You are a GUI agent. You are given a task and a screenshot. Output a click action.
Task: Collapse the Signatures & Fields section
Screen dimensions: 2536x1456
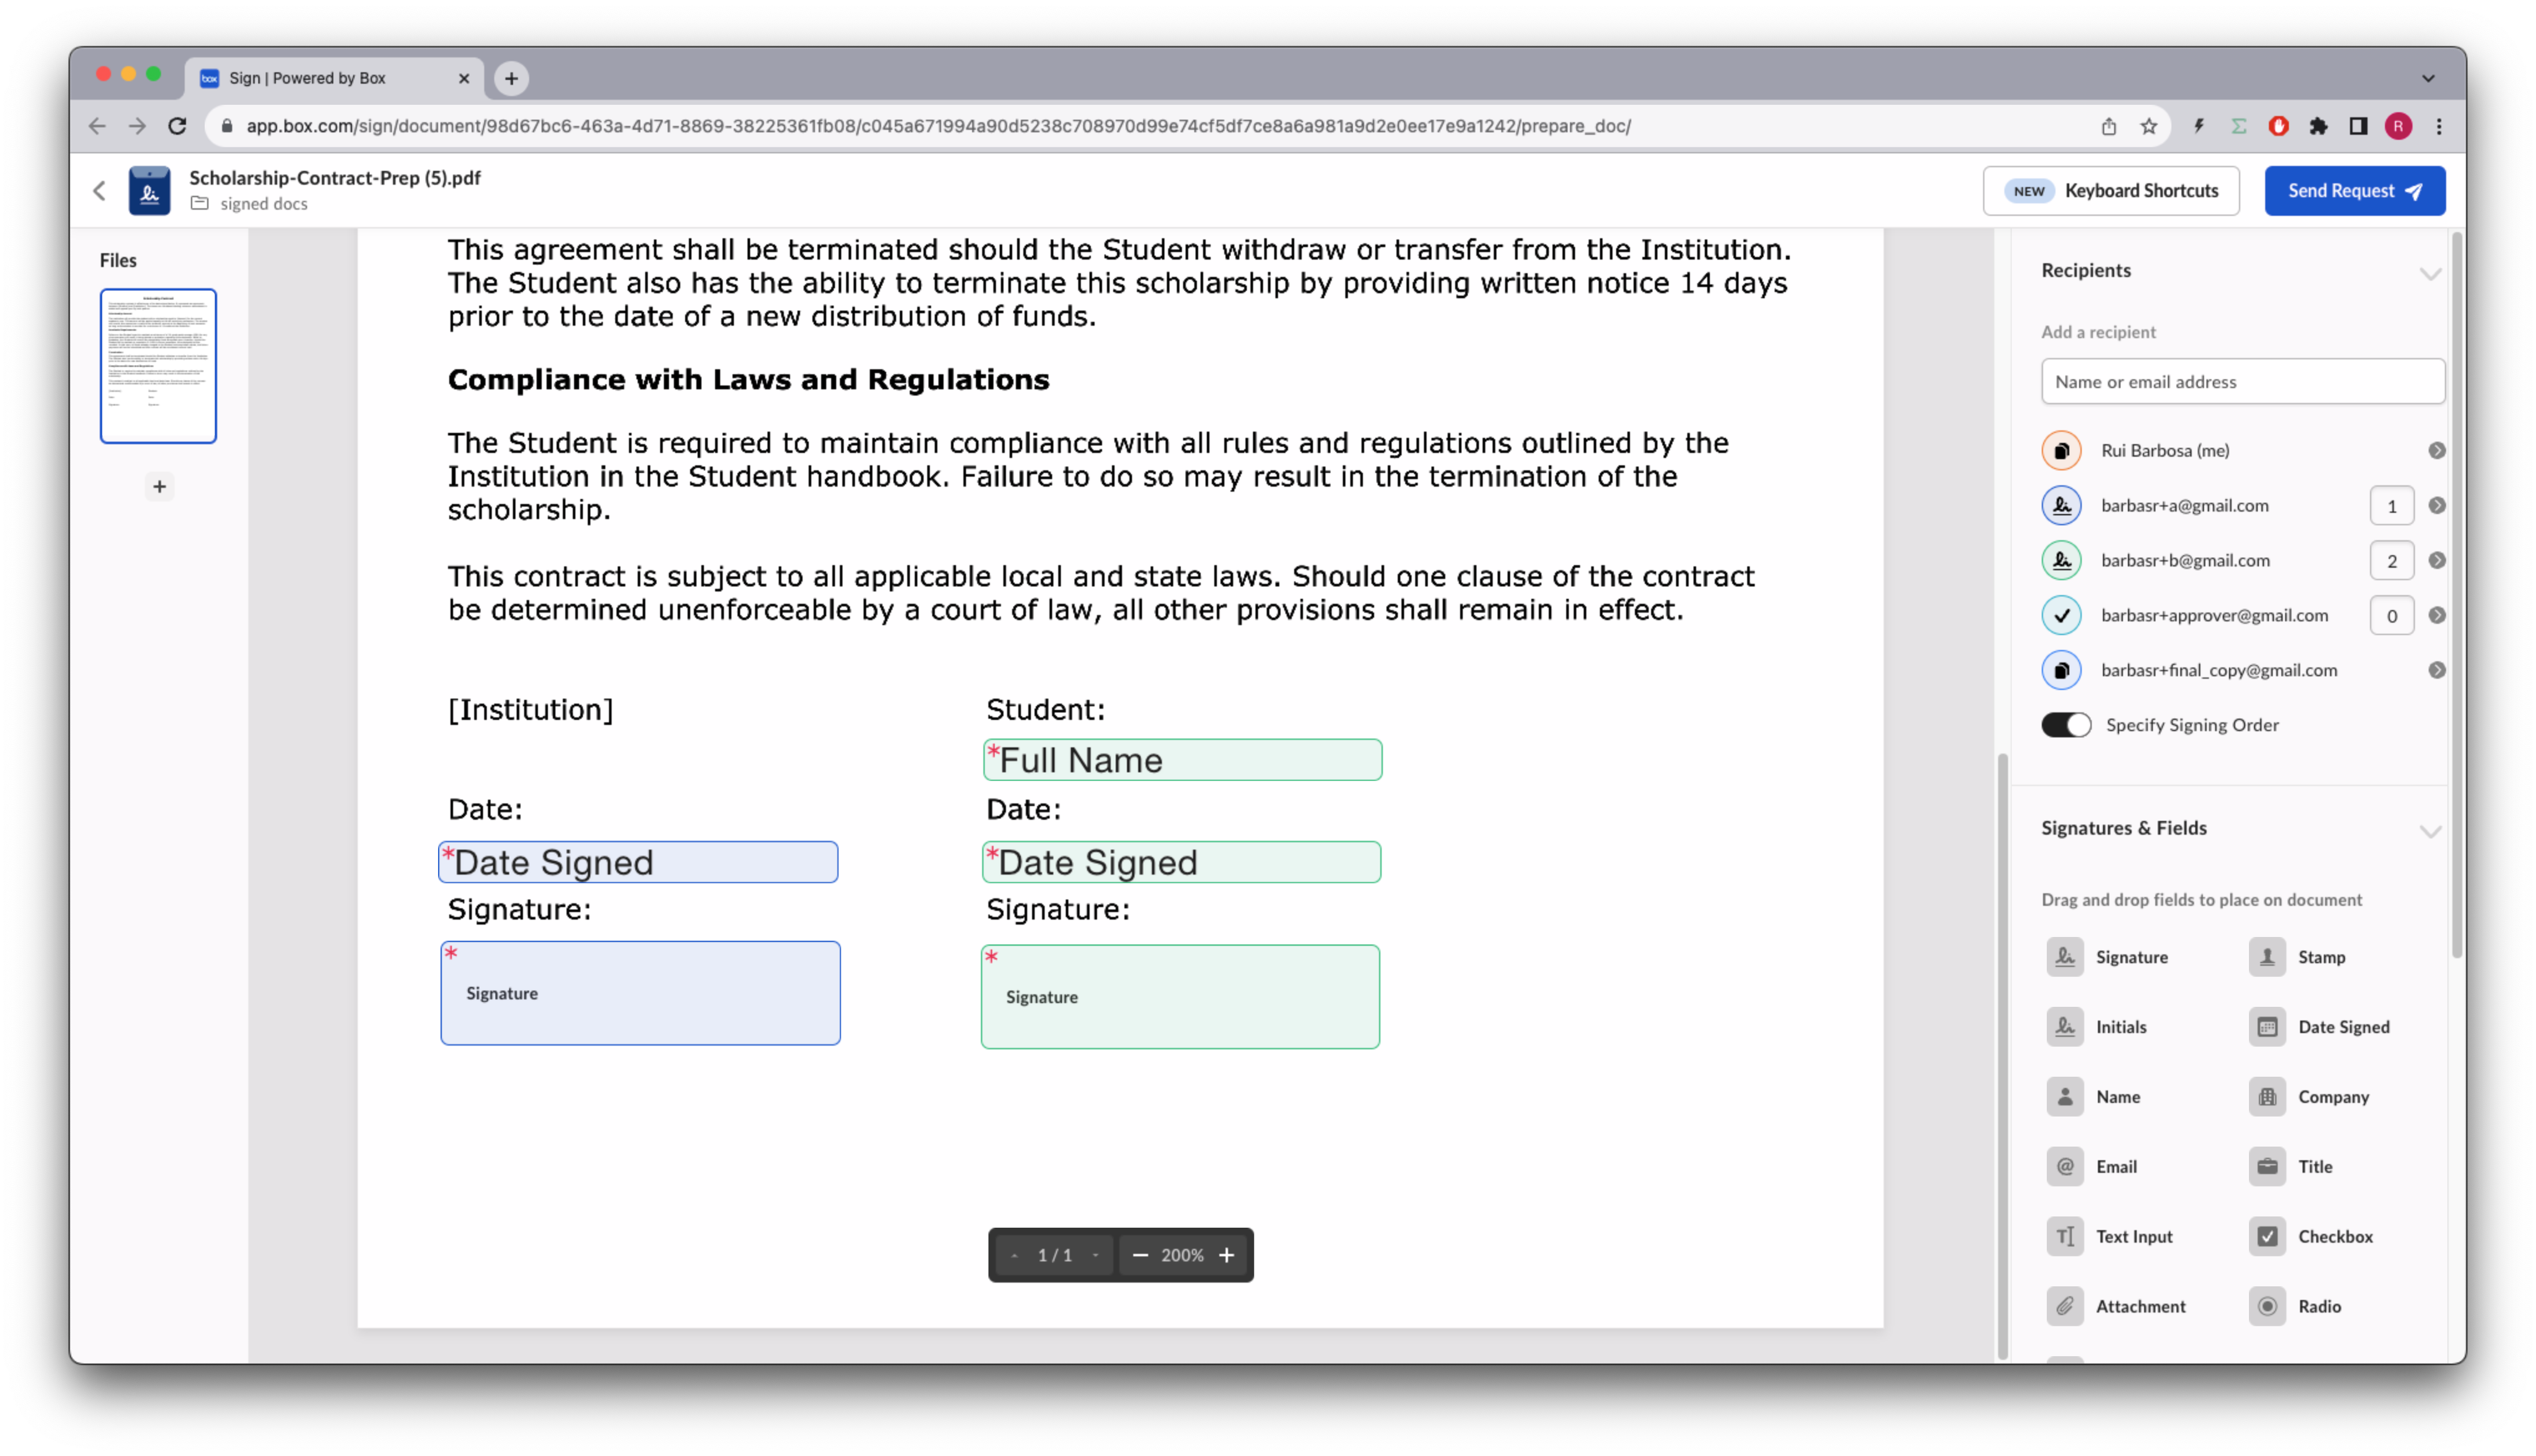(x=2430, y=830)
